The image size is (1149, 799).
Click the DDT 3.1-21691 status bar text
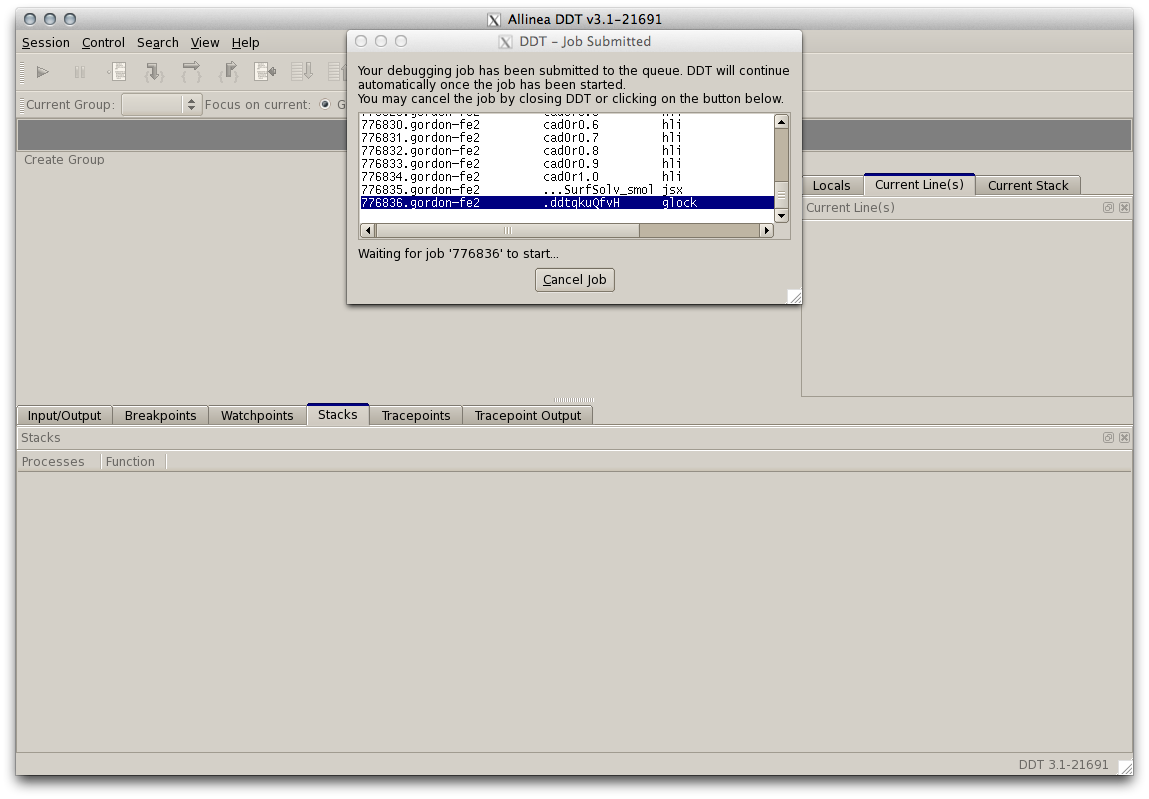click(1063, 765)
